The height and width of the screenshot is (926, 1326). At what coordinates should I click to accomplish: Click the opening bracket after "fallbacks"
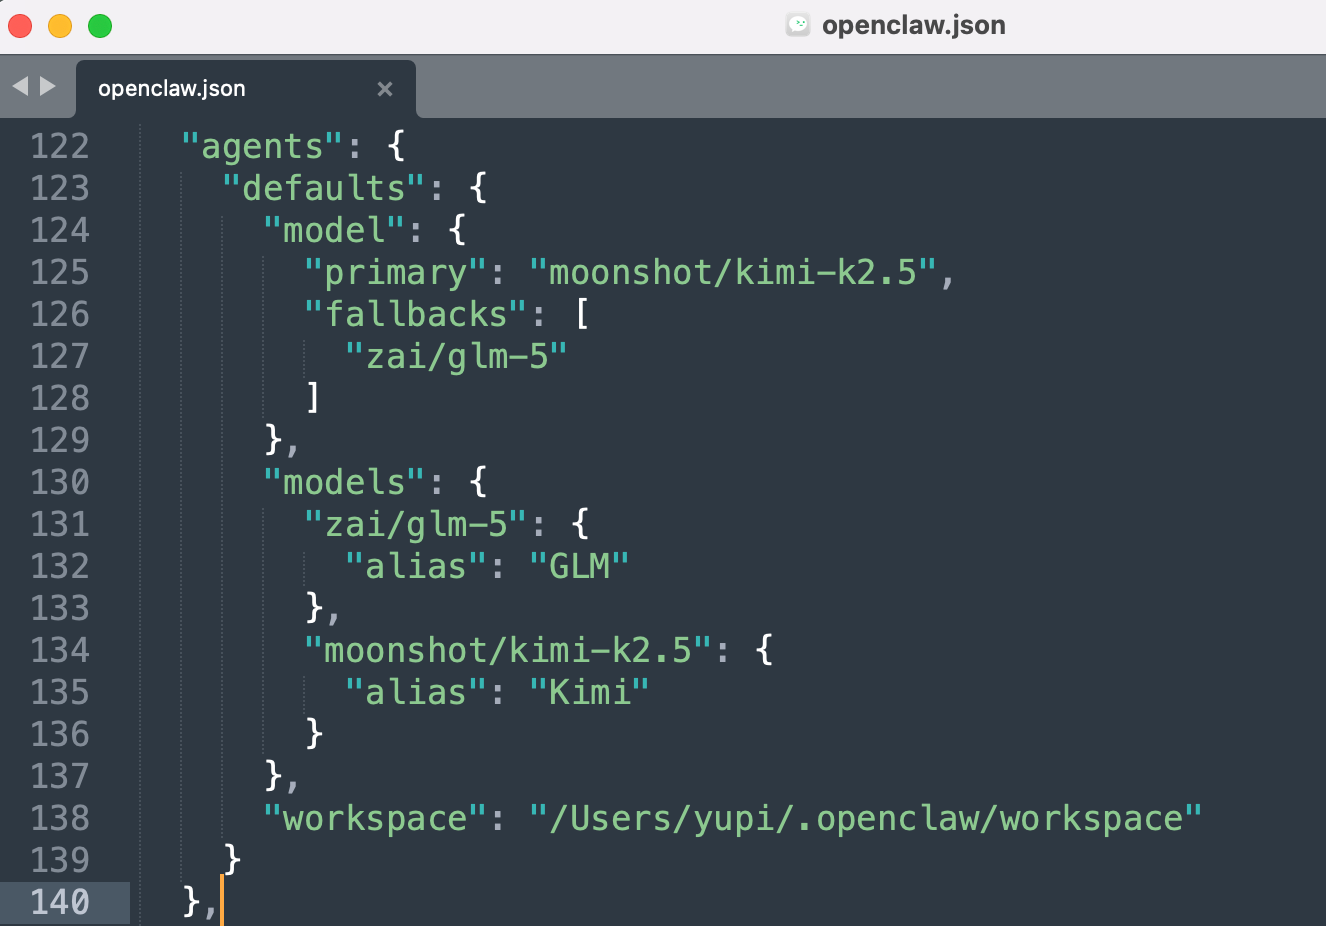(x=582, y=314)
